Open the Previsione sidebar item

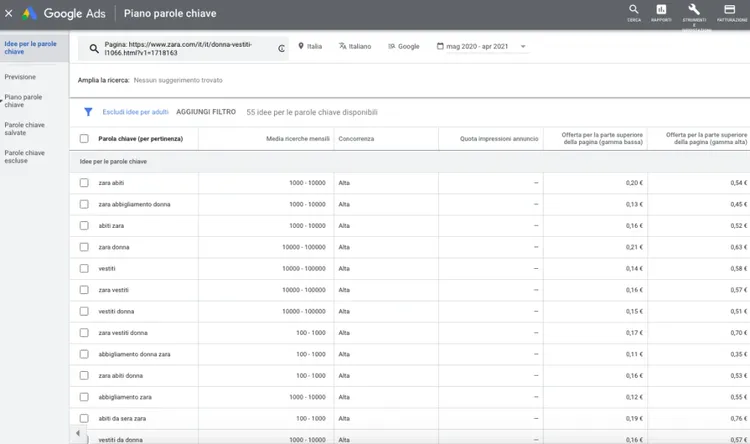coord(20,77)
